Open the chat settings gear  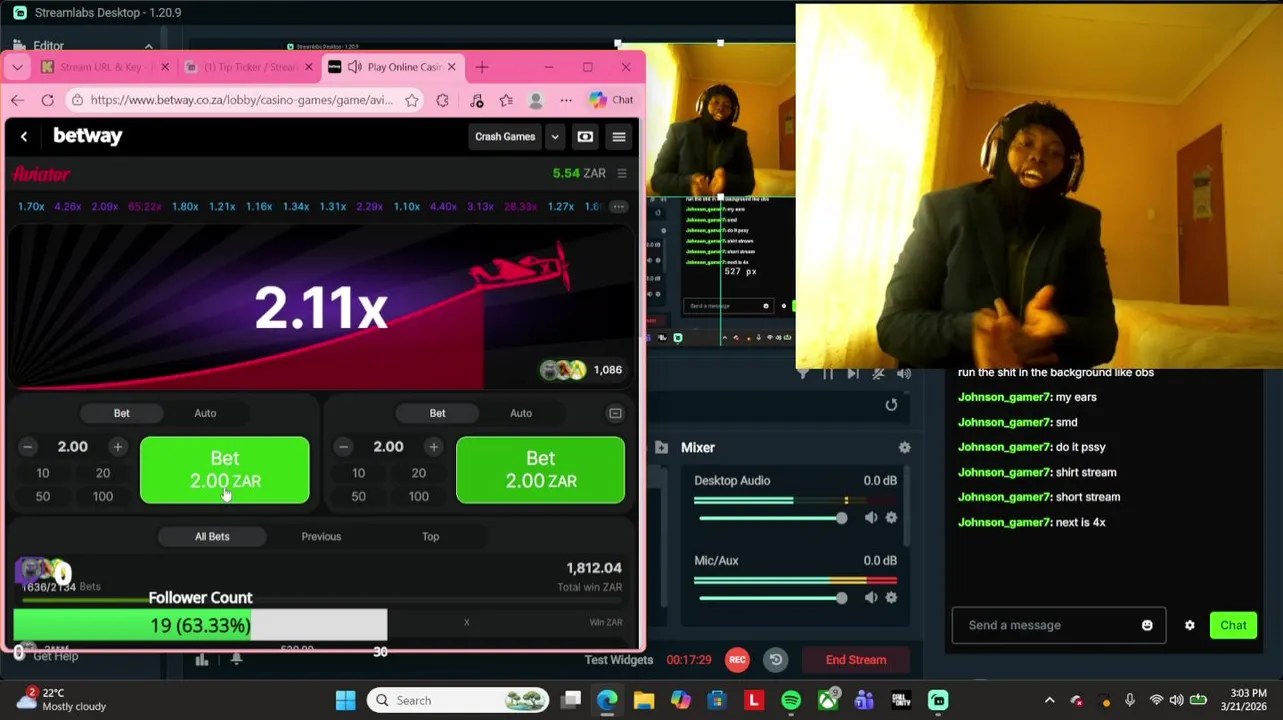point(1190,625)
